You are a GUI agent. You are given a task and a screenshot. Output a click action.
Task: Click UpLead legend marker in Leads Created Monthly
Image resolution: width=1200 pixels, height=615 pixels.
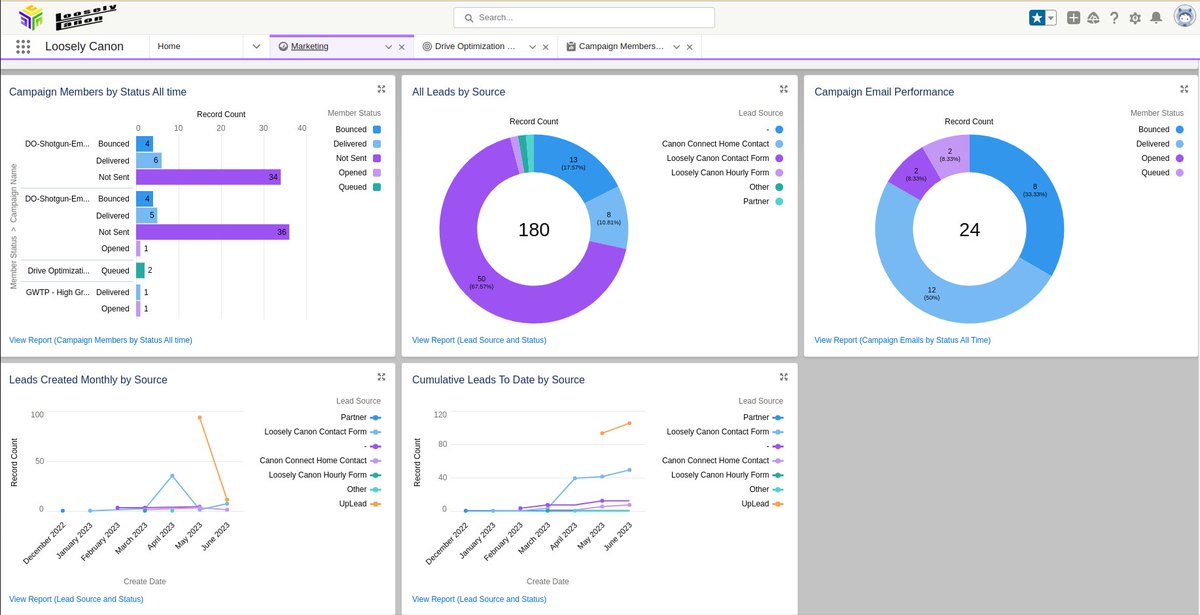(x=376, y=504)
